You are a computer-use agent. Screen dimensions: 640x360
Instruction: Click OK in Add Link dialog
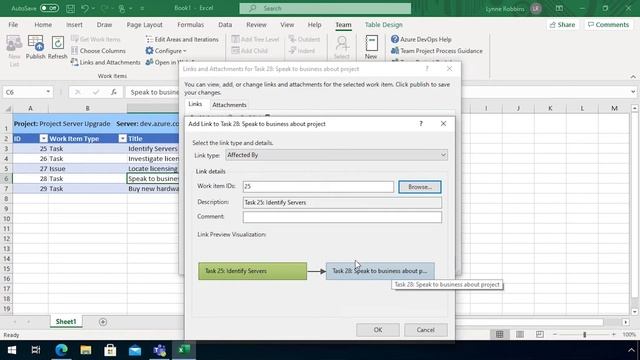click(x=378, y=330)
